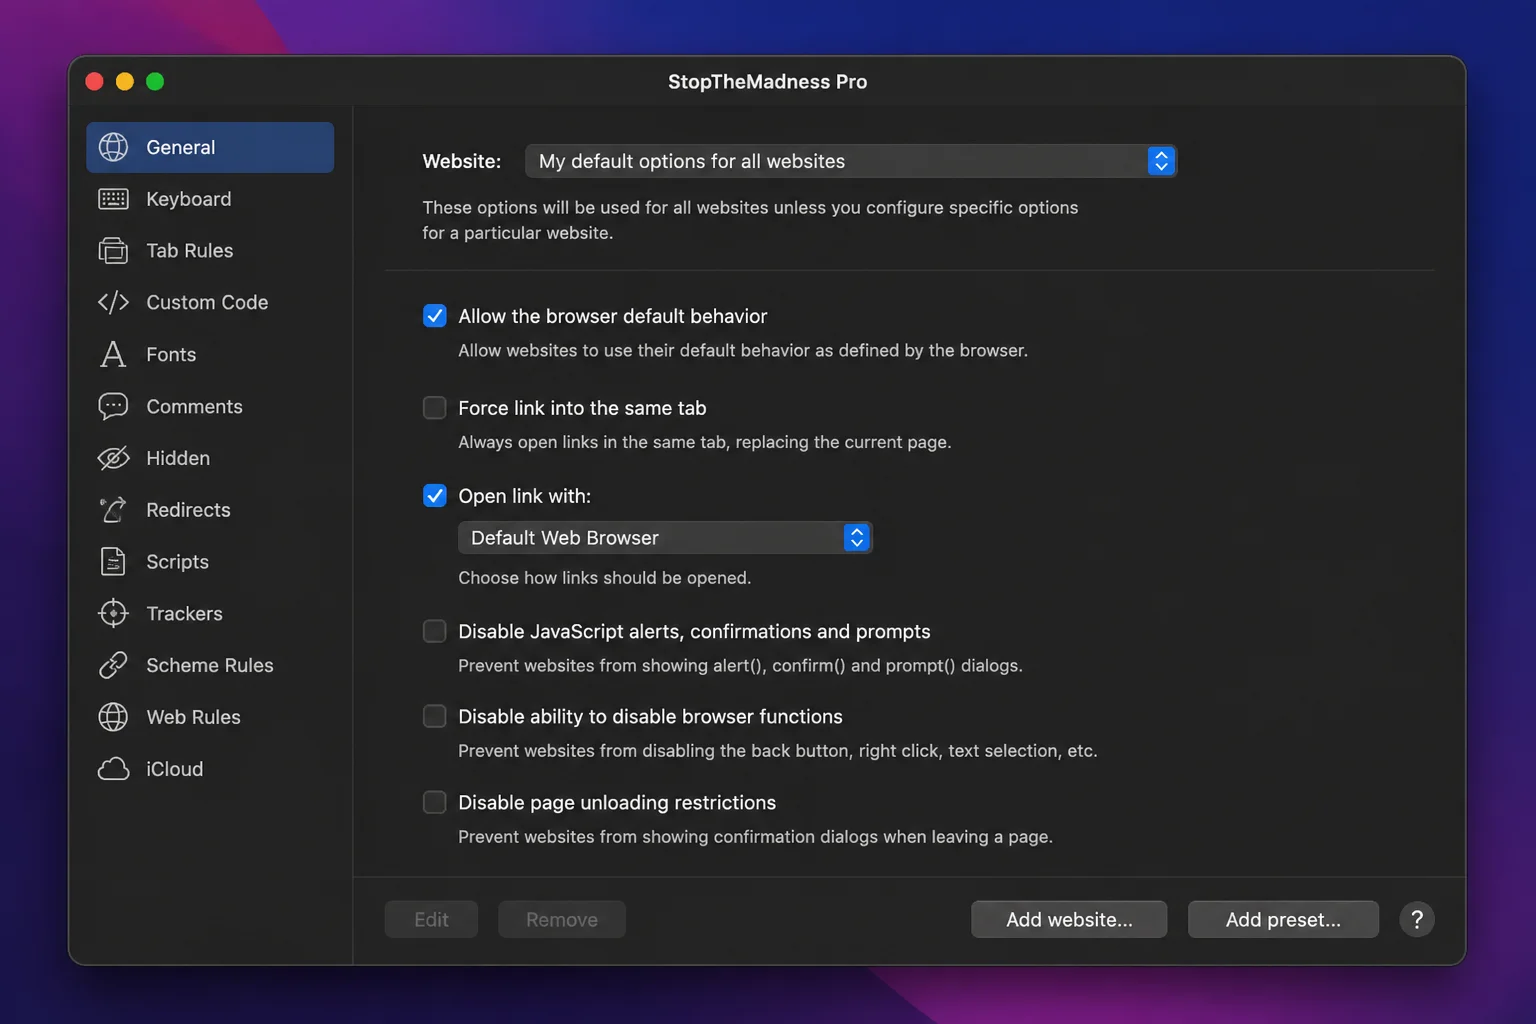Click the Add preset... button

(x=1283, y=919)
